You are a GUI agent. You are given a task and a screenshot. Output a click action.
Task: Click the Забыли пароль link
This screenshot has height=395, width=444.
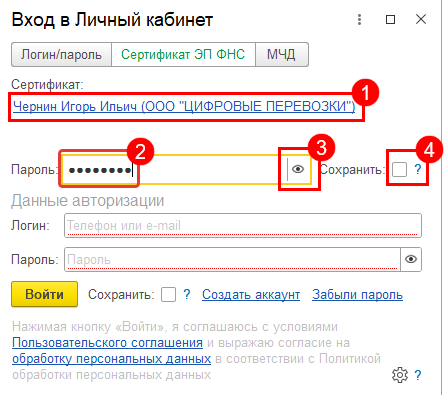coord(357,295)
